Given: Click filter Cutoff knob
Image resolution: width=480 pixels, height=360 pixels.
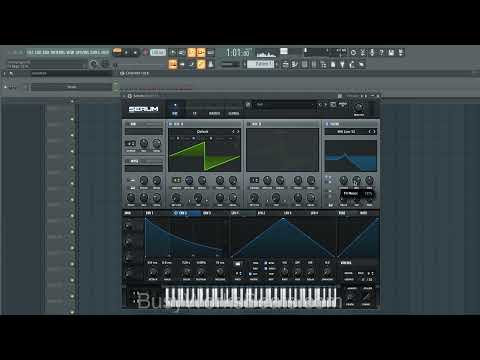Looking at the screenshot, I should click(x=343, y=180).
